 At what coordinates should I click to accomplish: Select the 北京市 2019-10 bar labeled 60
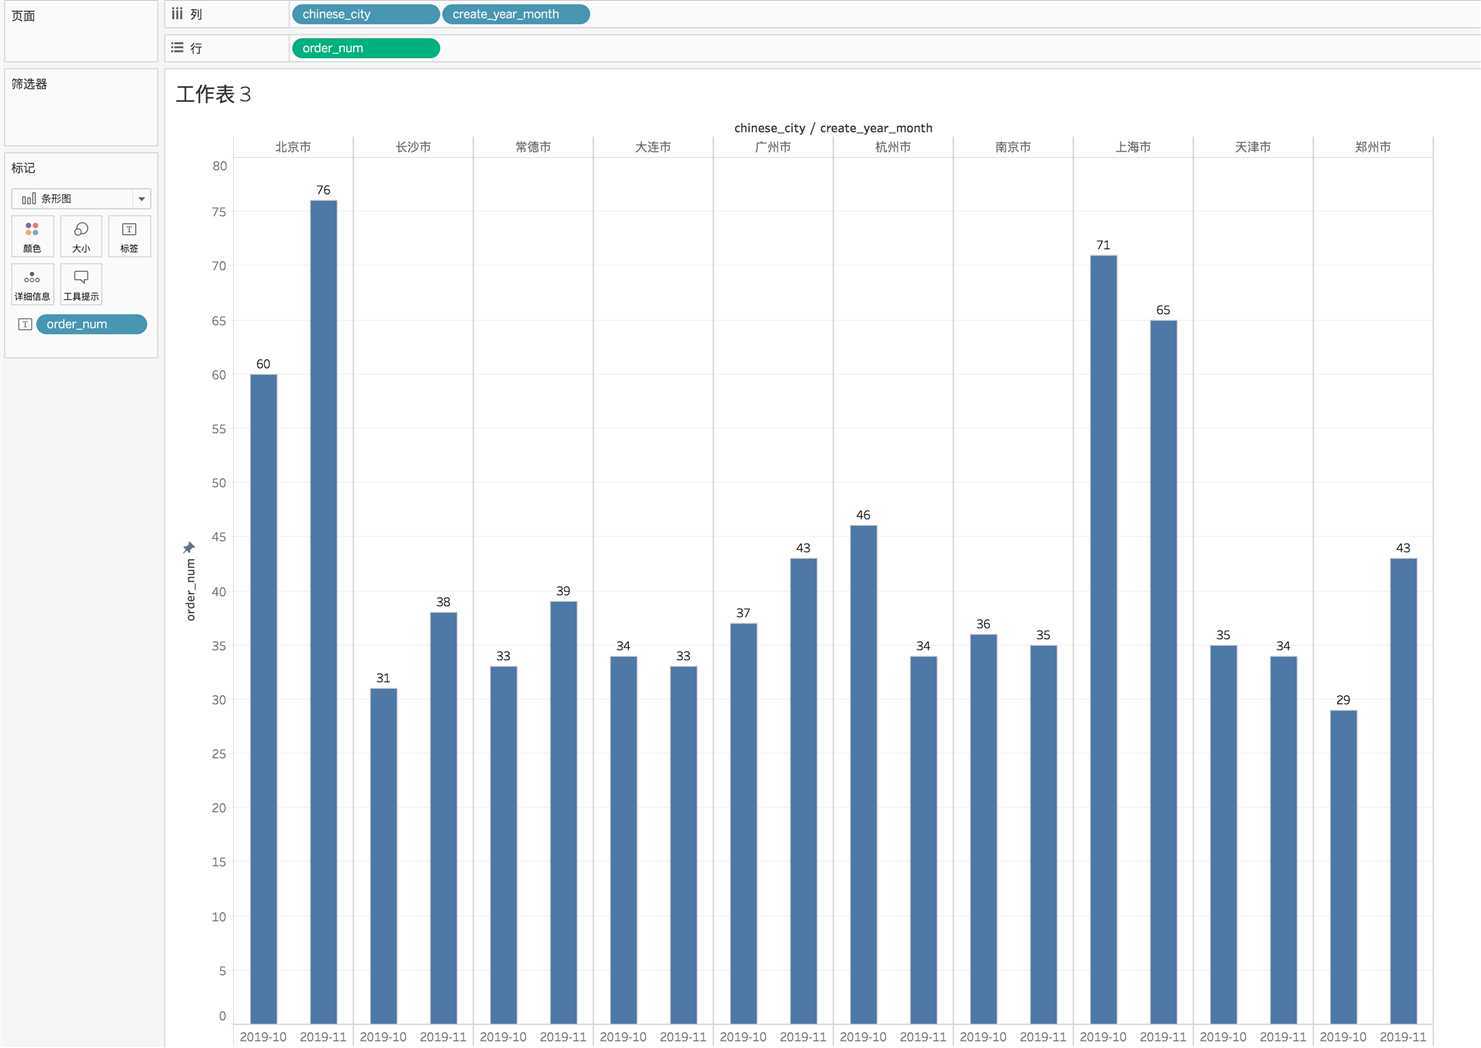click(263, 699)
